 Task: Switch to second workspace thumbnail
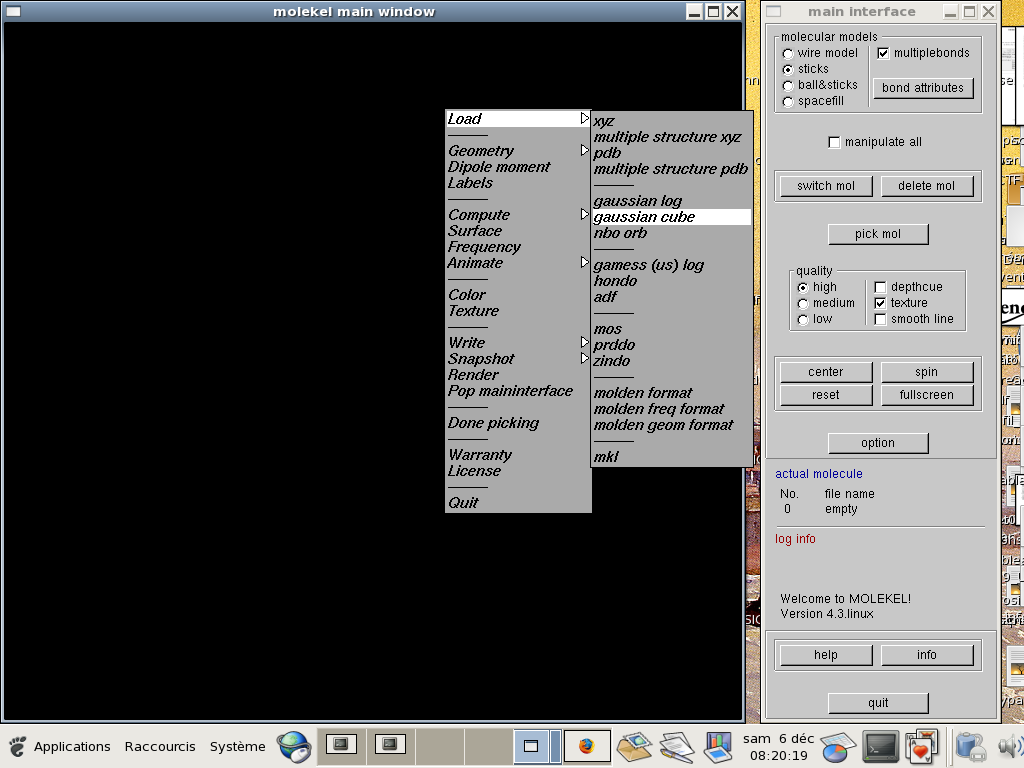point(390,745)
